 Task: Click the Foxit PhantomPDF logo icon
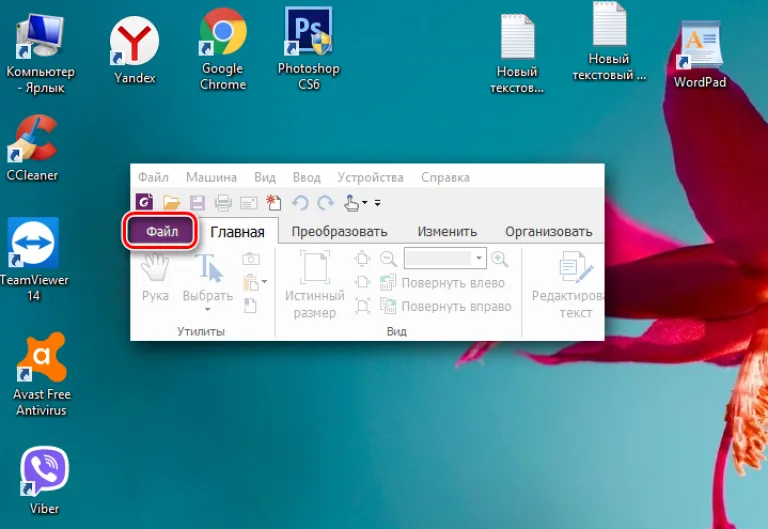(x=144, y=202)
